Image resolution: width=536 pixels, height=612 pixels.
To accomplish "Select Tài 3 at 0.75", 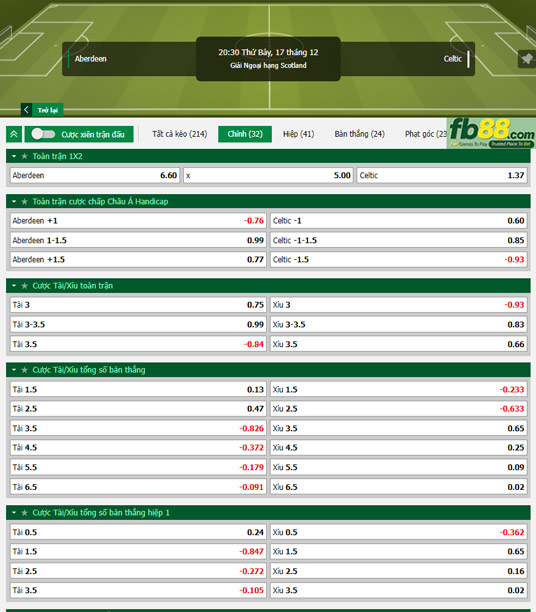I will [138, 305].
